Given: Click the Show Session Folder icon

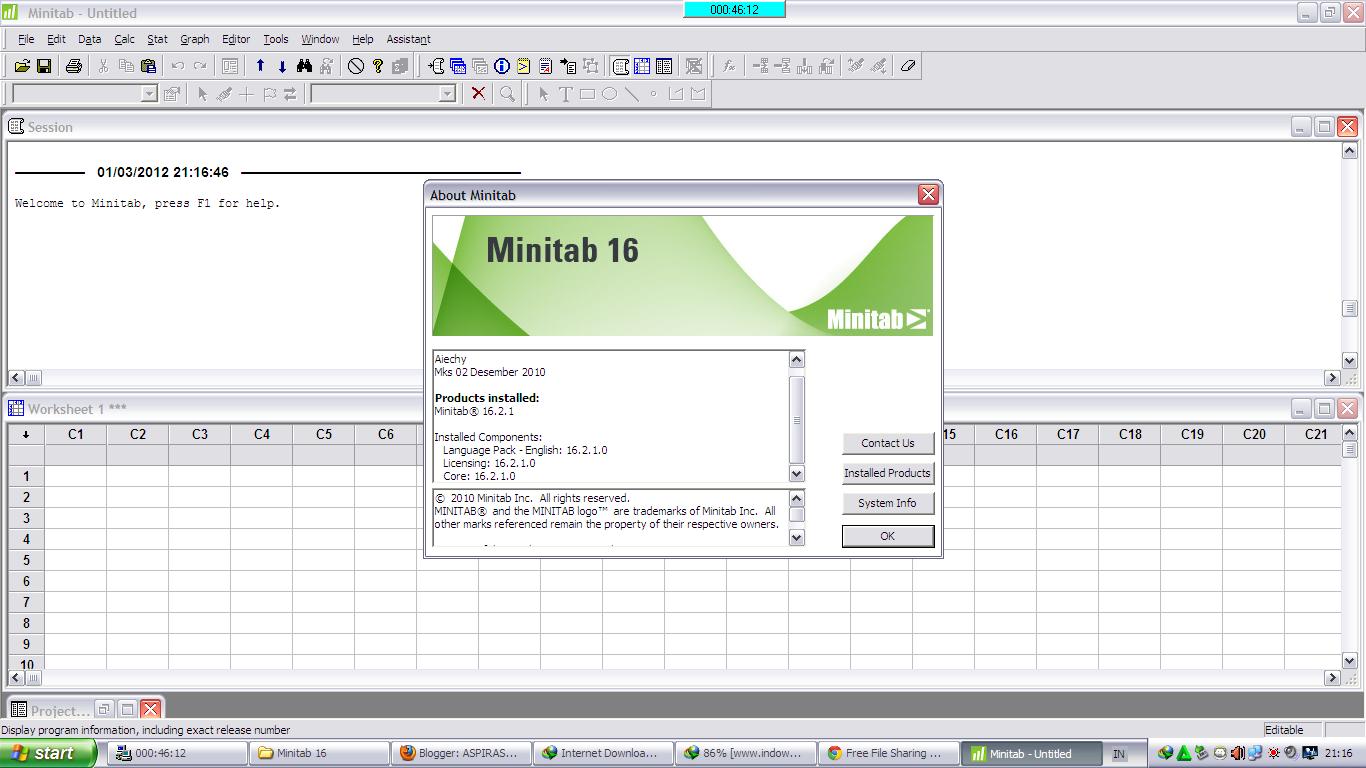Looking at the screenshot, I should (436, 66).
